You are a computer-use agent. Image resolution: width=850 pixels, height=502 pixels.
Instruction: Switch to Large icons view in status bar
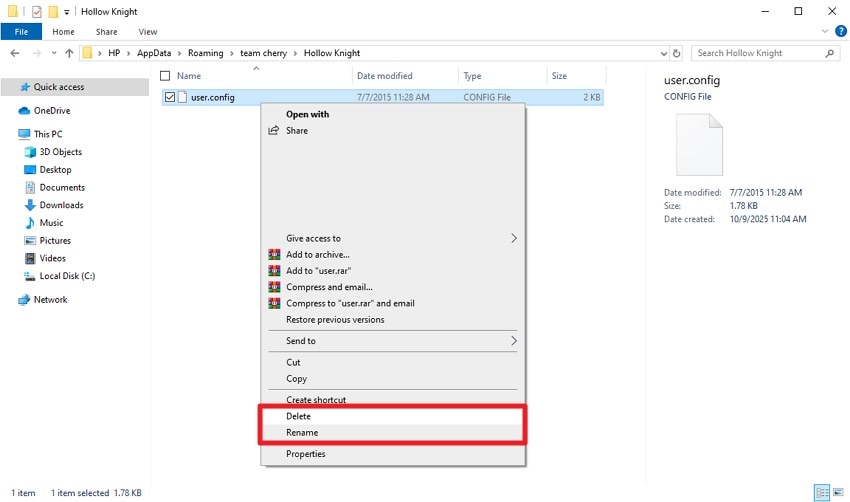pyautogui.click(x=838, y=493)
